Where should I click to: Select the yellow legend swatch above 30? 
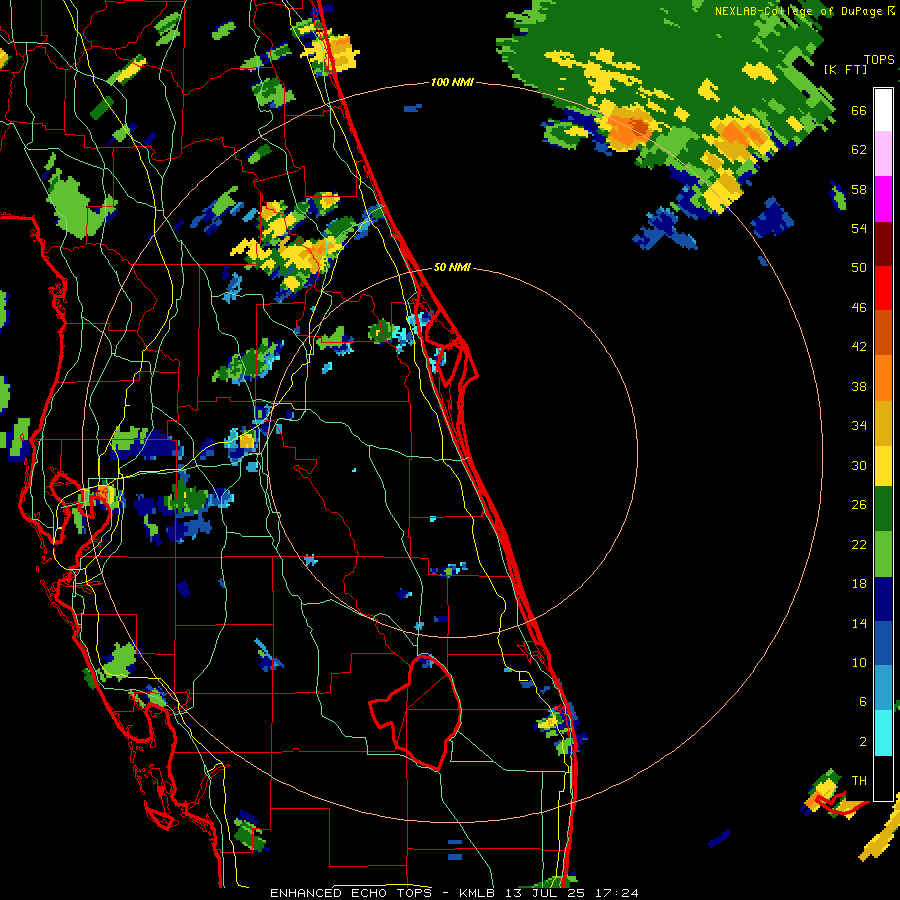pos(883,466)
